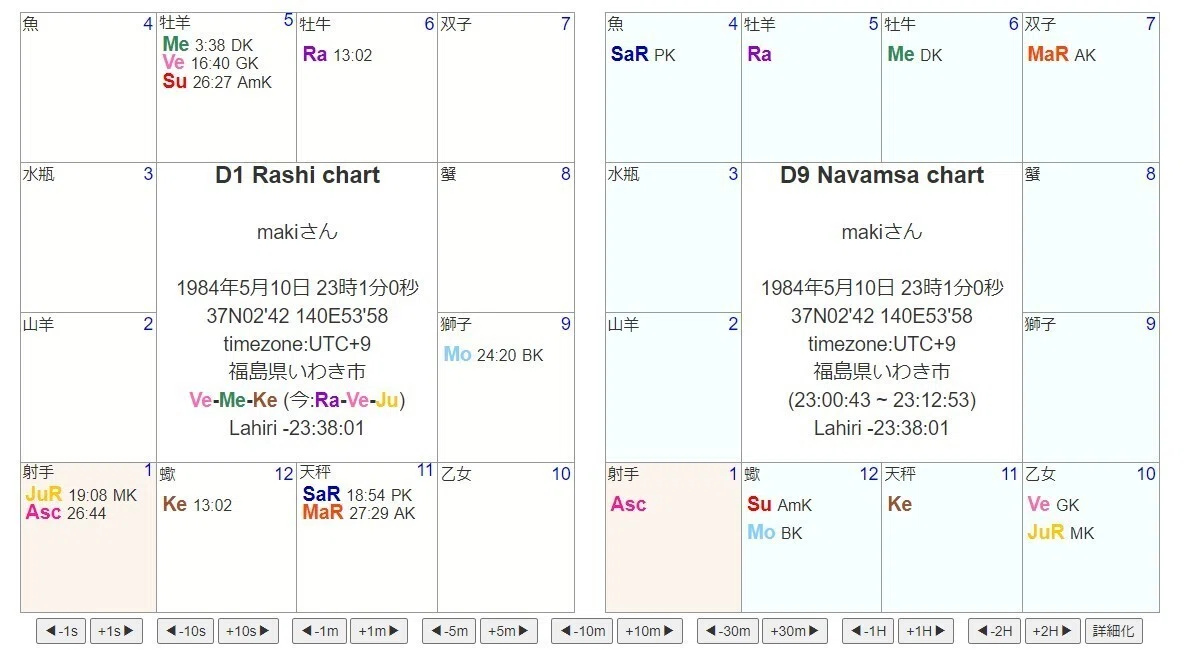
Task: Select 'MaR 27:29 AK' in D1 chart
Action: pyautogui.click(x=358, y=513)
